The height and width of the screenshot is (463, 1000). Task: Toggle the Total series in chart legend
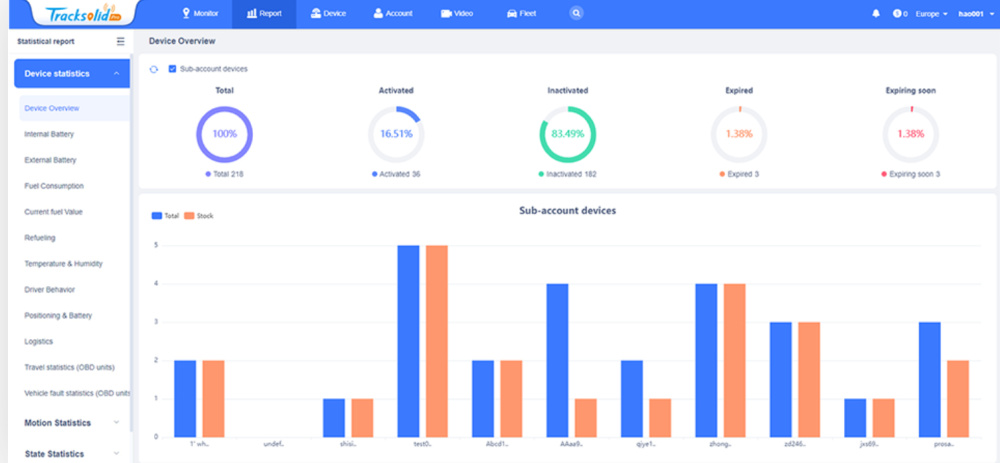[x=163, y=215]
